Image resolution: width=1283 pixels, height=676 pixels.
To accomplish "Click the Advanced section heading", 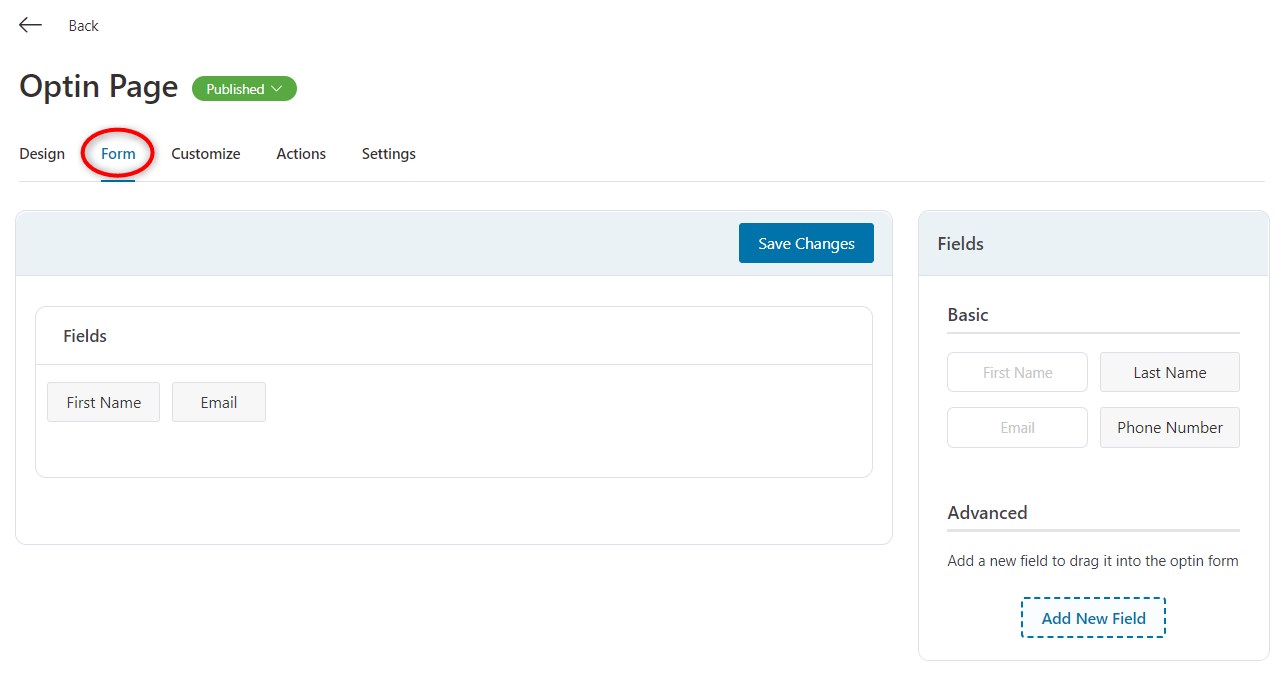I will [987, 512].
